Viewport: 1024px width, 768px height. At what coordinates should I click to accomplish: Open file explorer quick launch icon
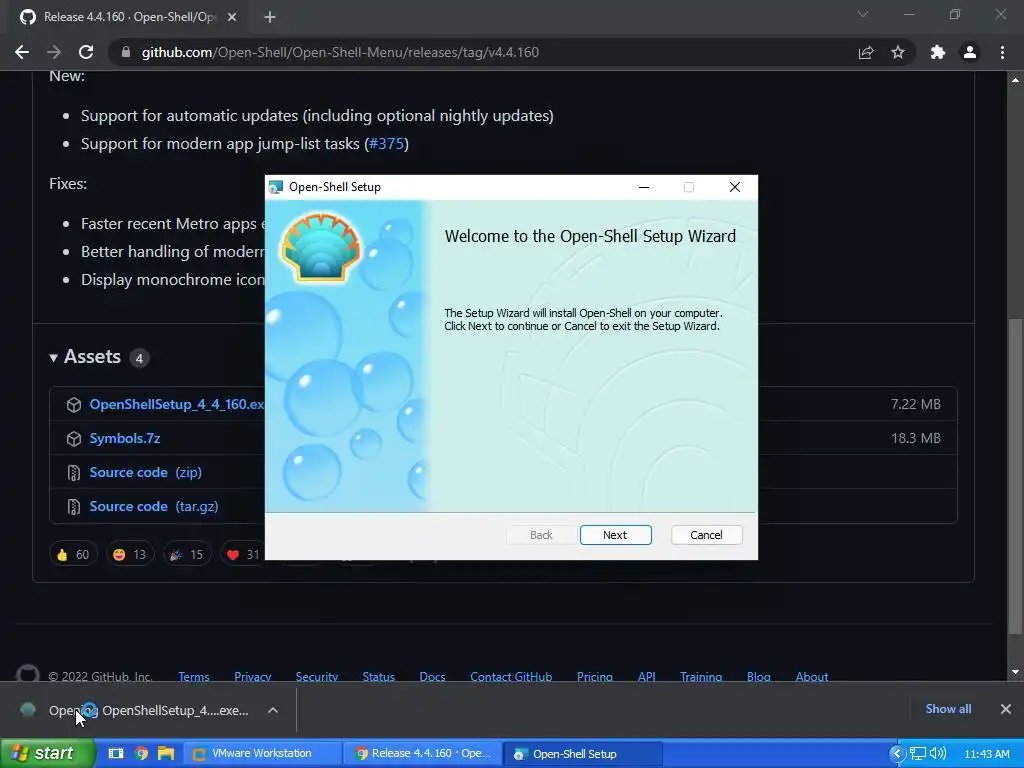[166, 753]
